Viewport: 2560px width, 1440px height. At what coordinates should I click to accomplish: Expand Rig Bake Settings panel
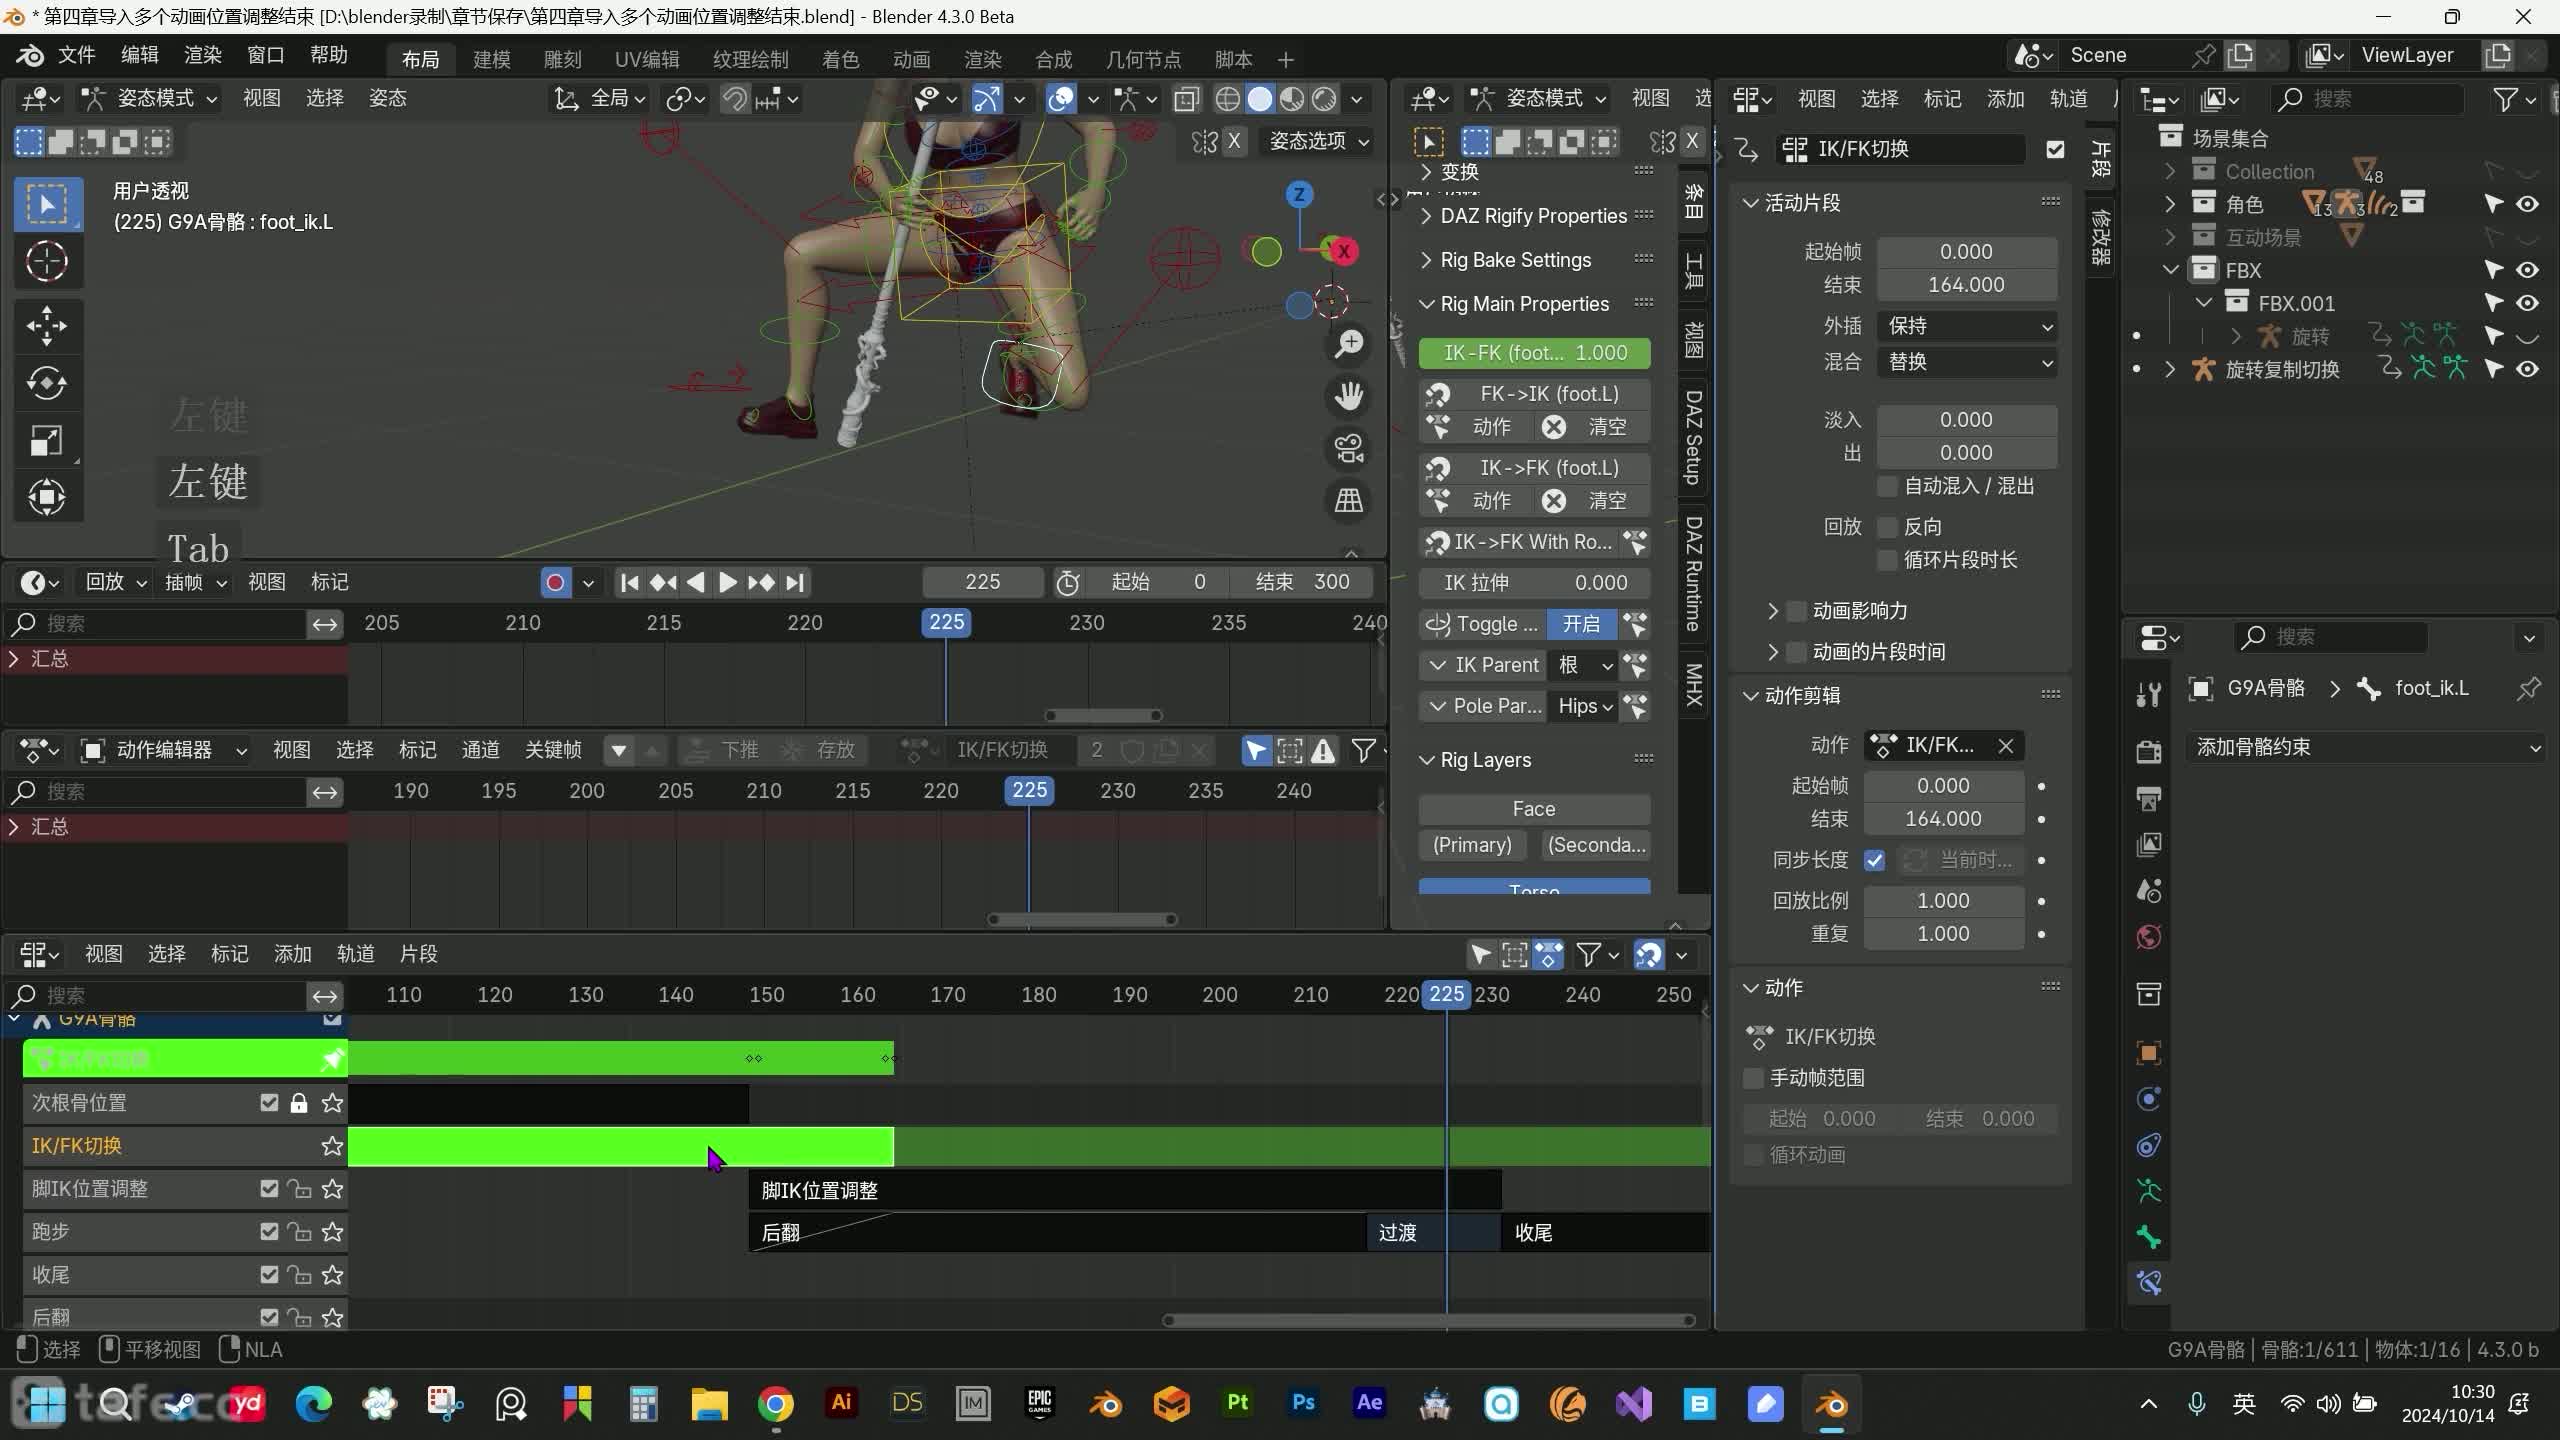(x=1515, y=260)
